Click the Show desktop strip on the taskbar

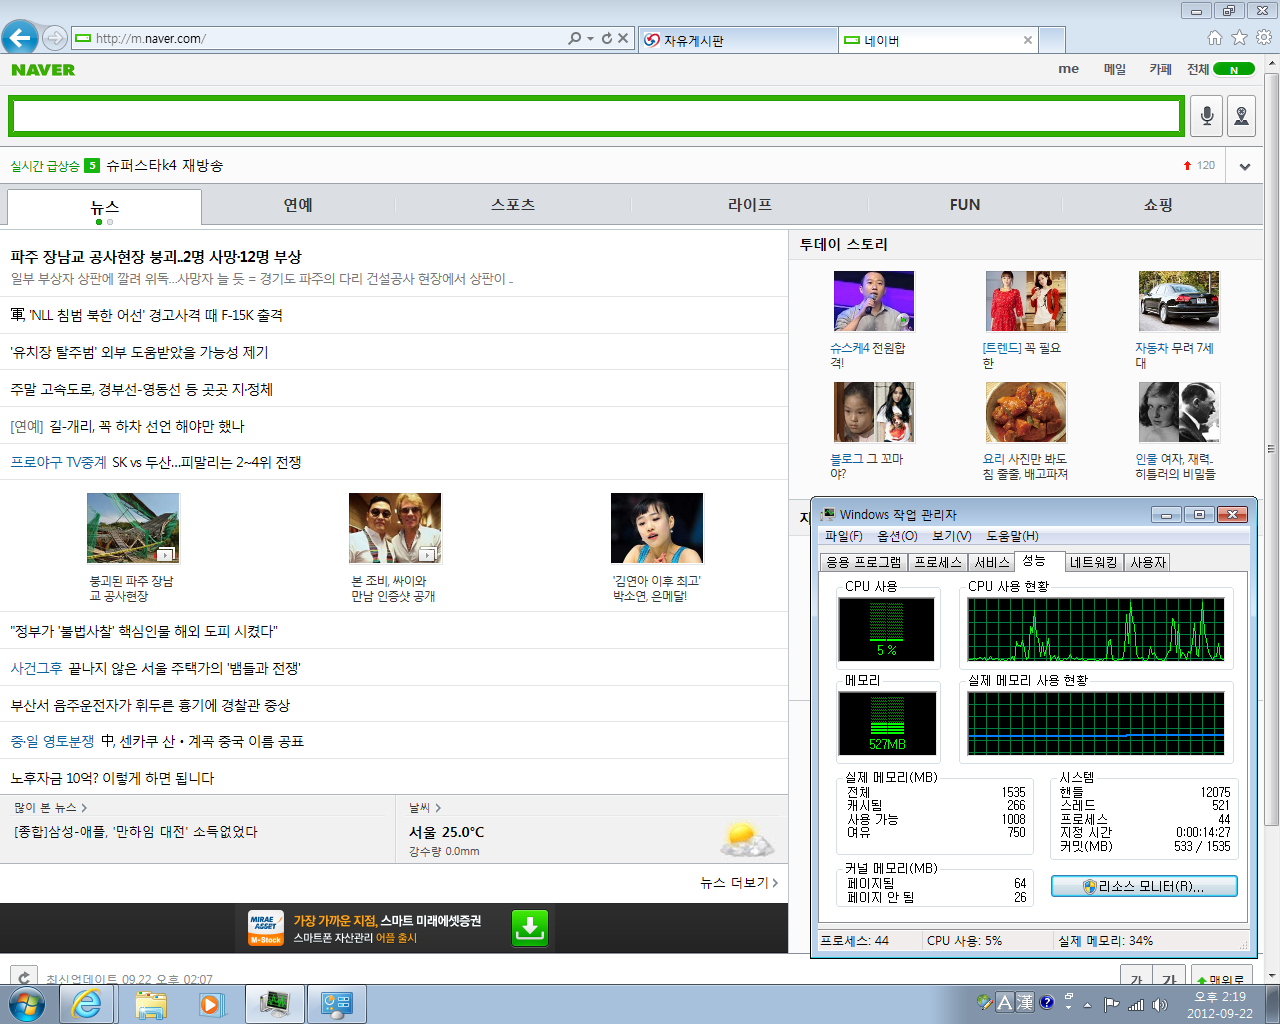coord(1273,1004)
